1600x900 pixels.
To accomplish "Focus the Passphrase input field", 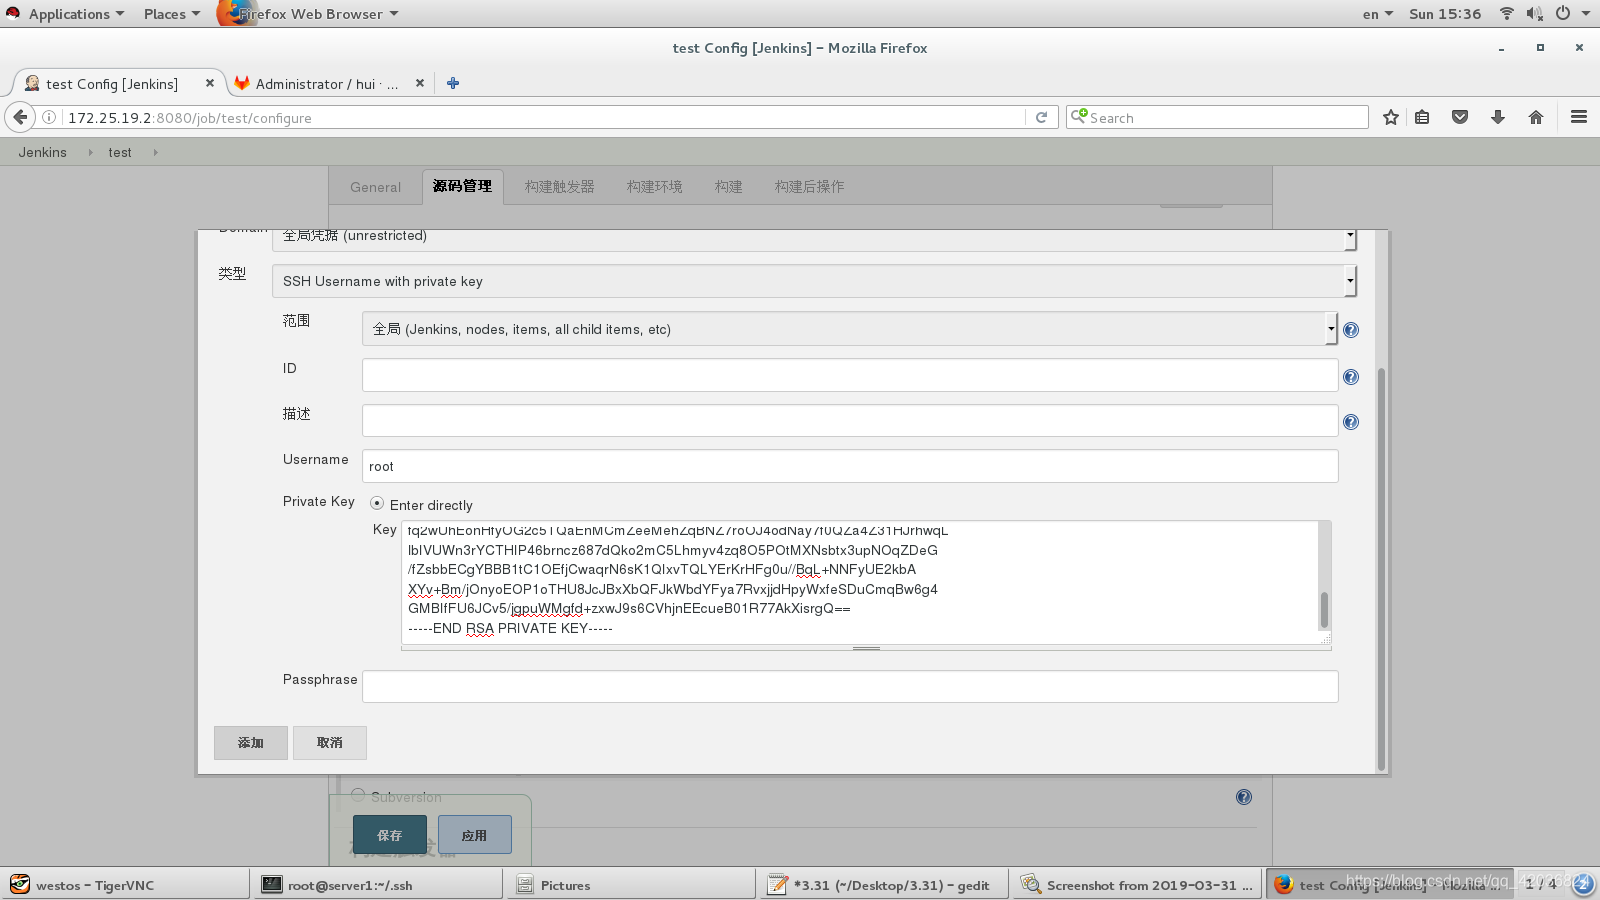I will click(850, 687).
